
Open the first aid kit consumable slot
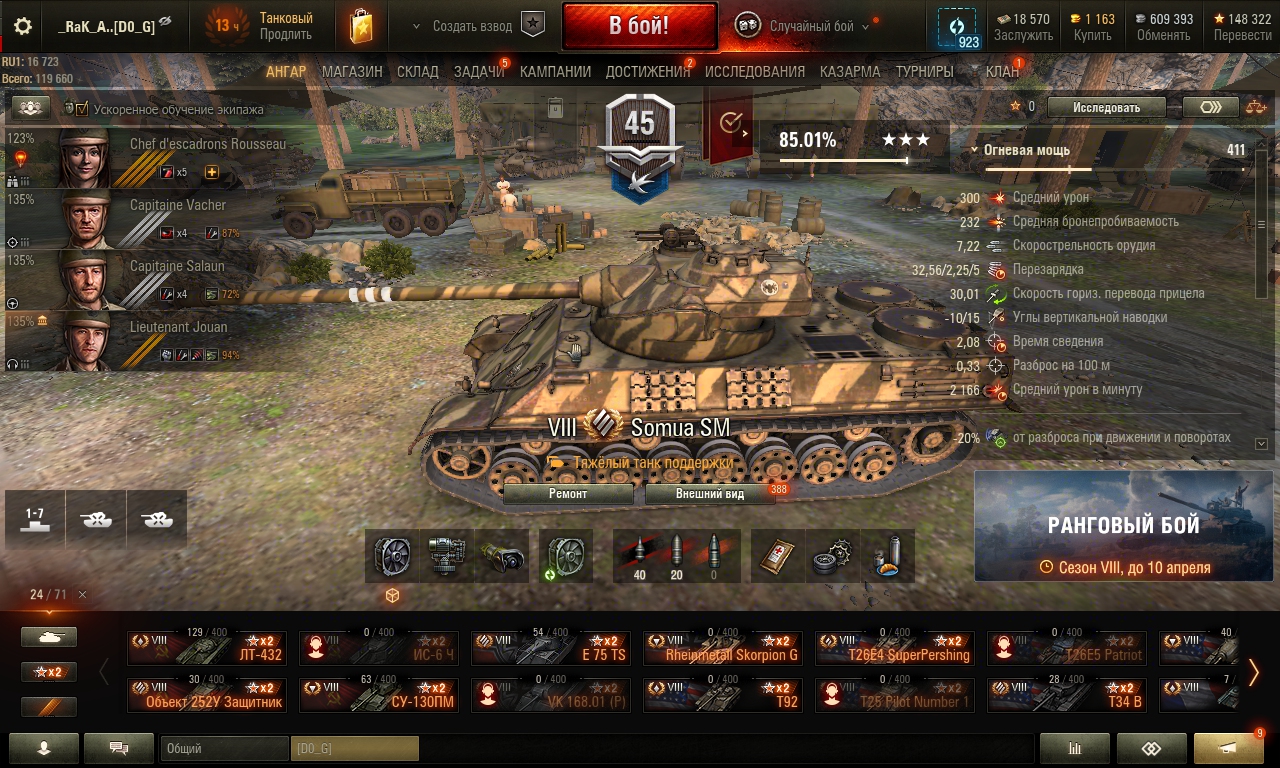tap(777, 556)
